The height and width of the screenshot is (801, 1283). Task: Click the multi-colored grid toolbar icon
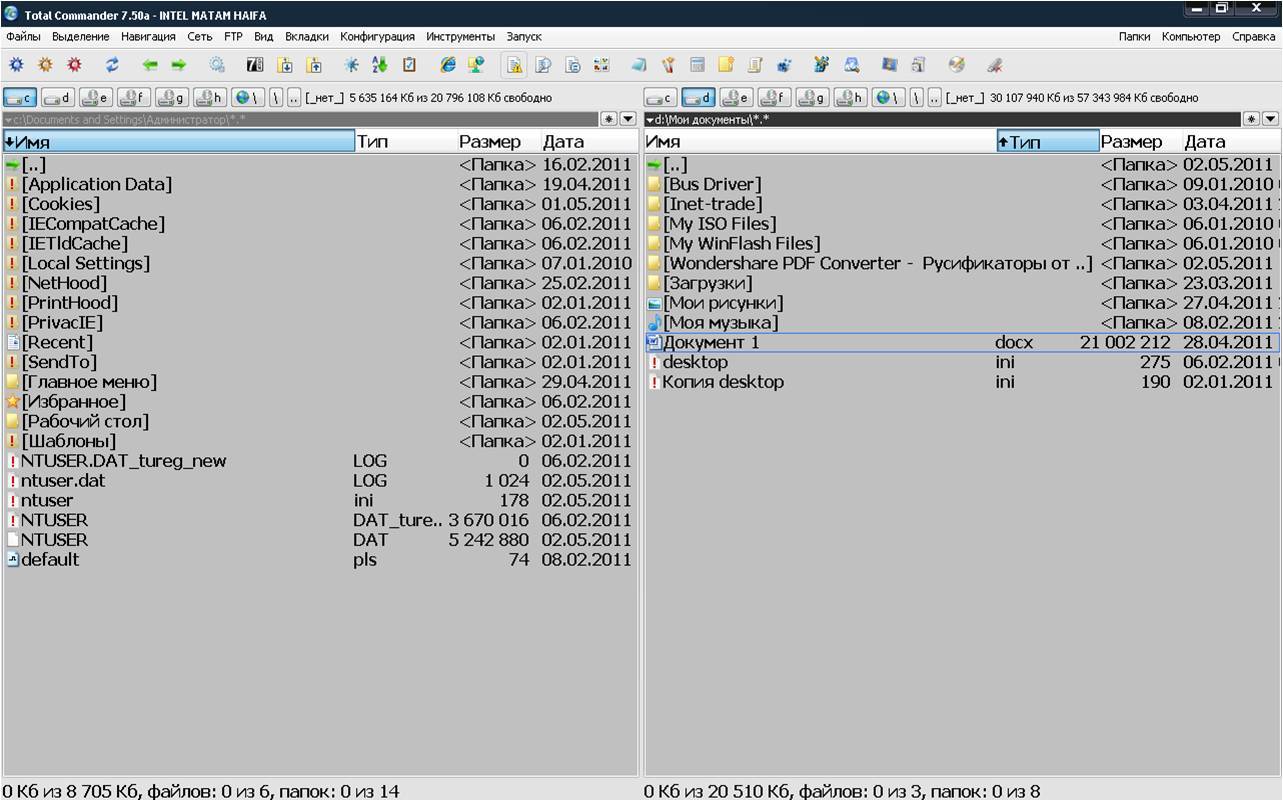pyautogui.click(x=601, y=65)
